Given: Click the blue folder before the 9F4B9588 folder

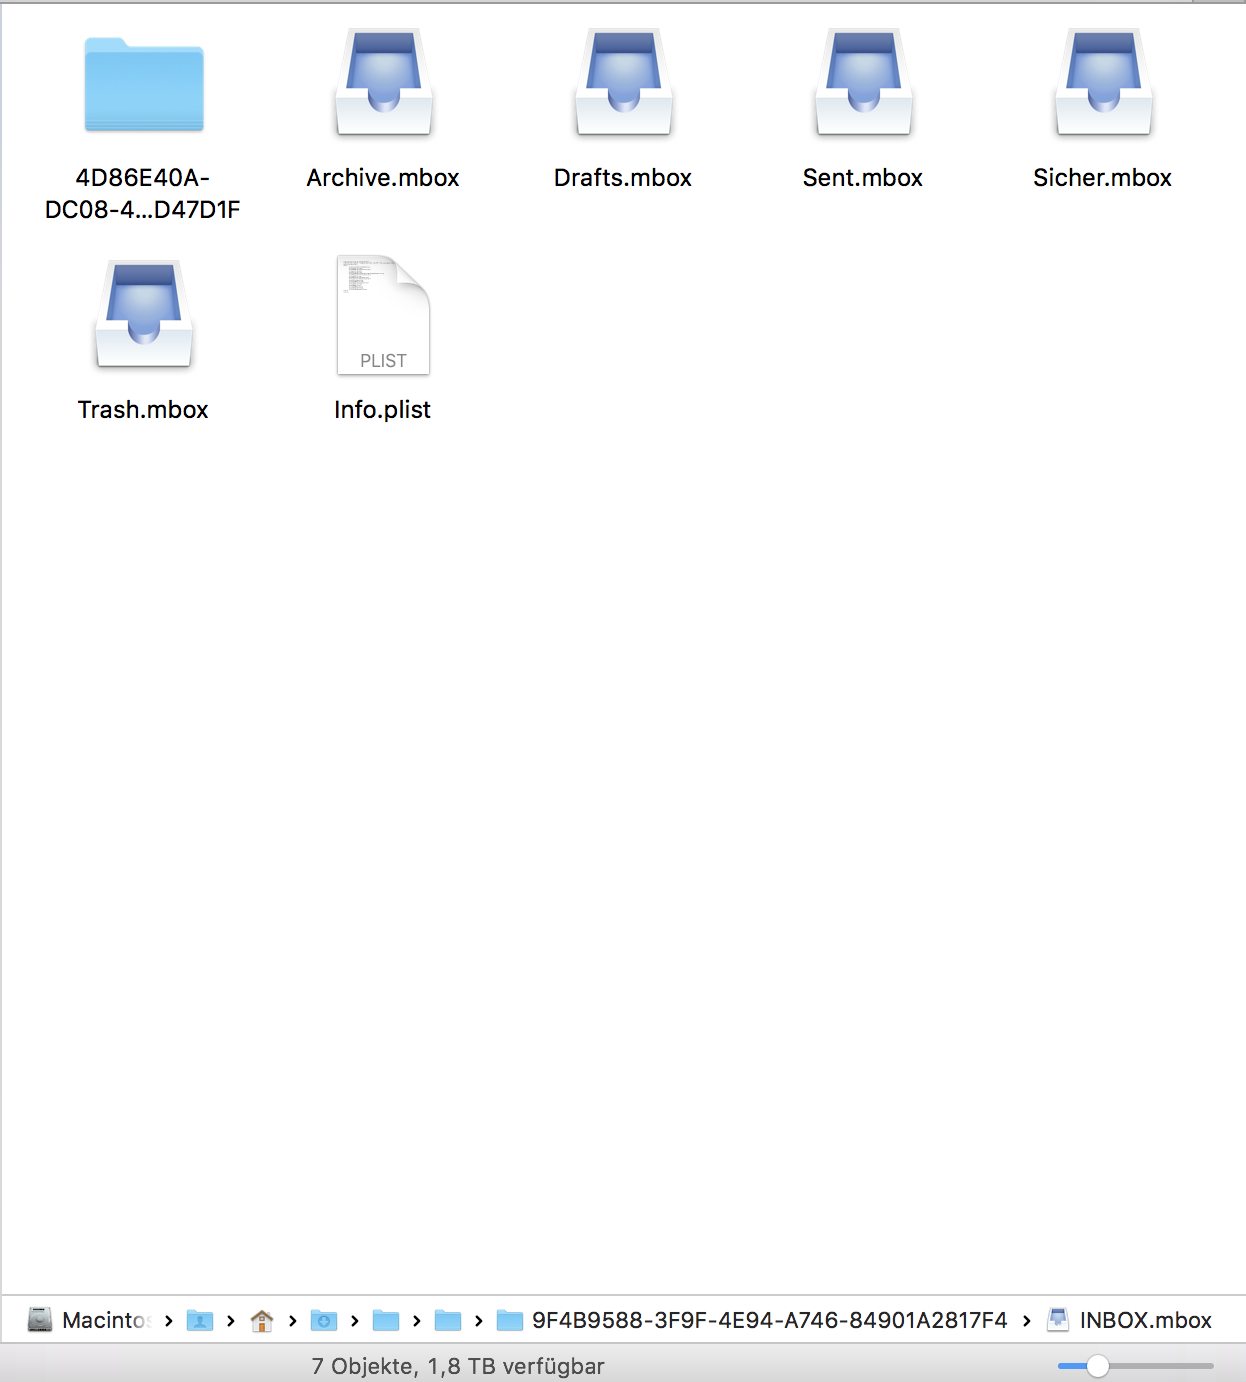Looking at the screenshot, I should 448,1320.
